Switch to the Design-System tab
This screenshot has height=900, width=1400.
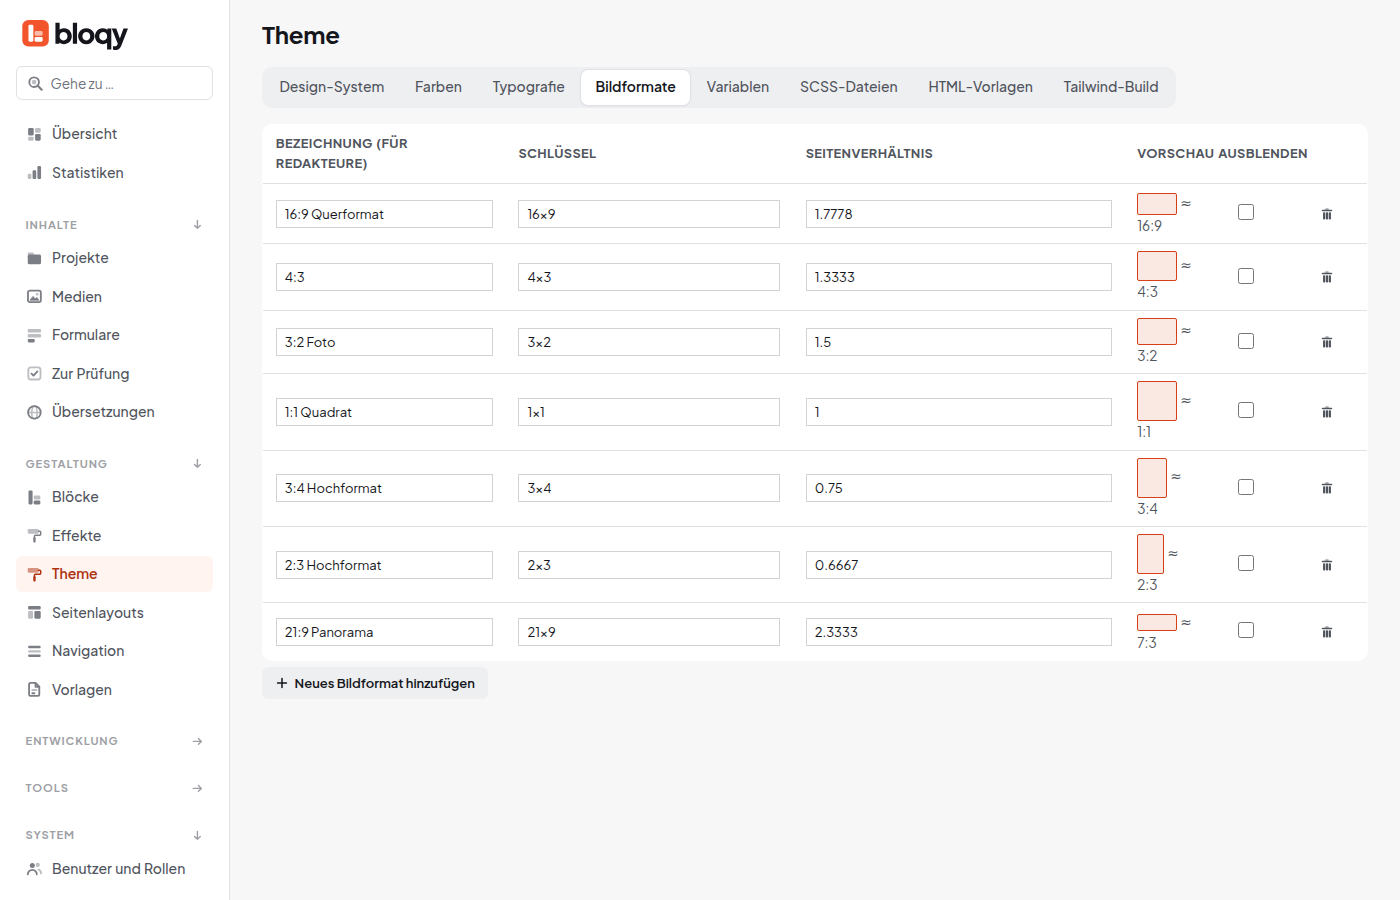click(x=332, y=87)
